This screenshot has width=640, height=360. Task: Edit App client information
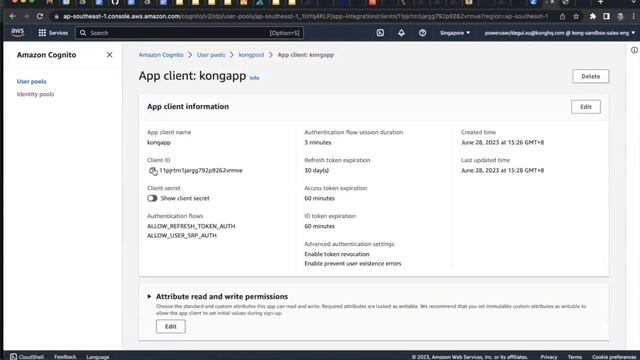(x=586, y=107)
